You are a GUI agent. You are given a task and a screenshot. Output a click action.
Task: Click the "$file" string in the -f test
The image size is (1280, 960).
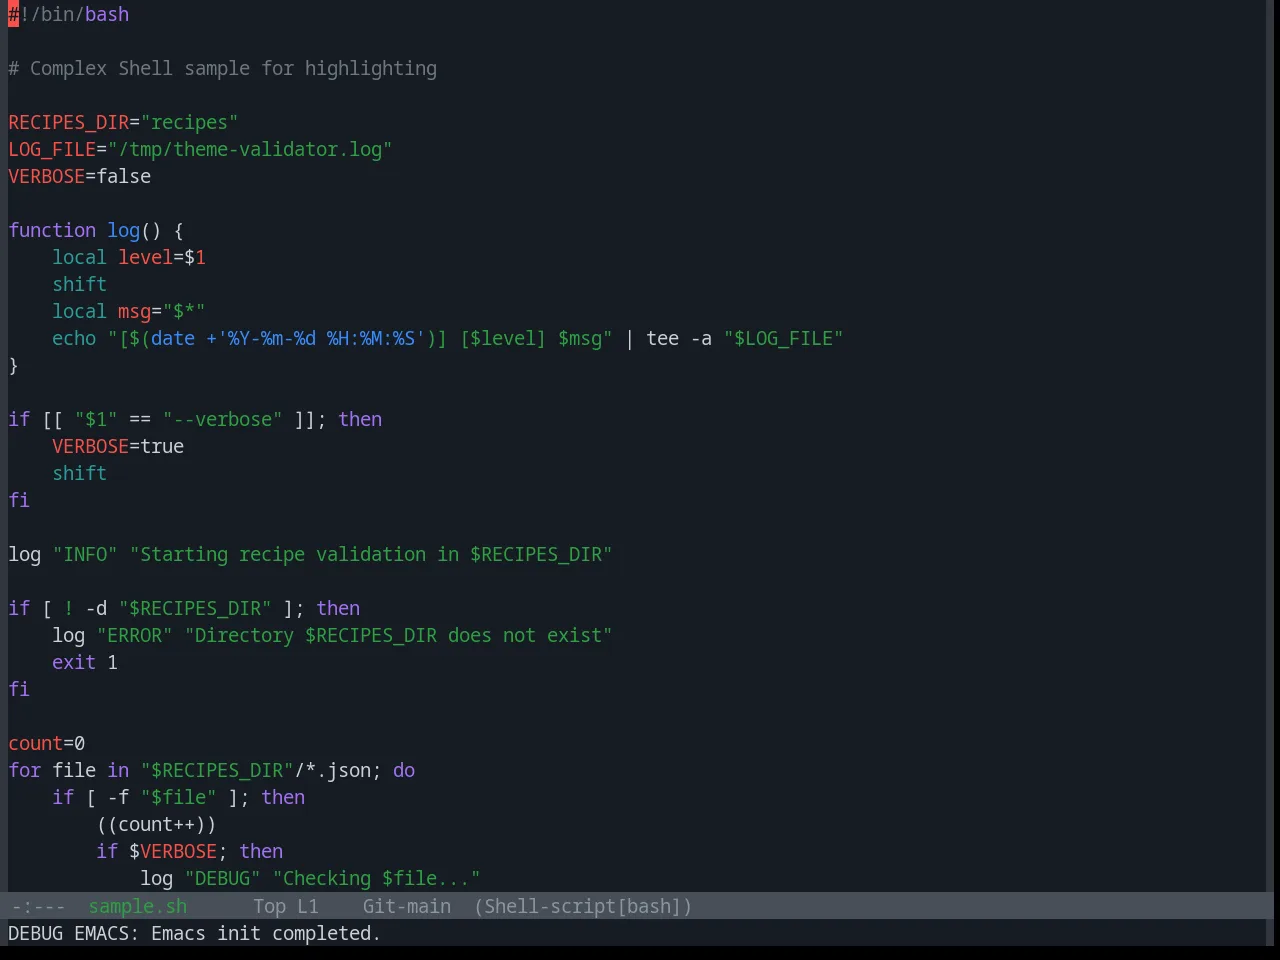pyautogui.click(x=179, y=797)
